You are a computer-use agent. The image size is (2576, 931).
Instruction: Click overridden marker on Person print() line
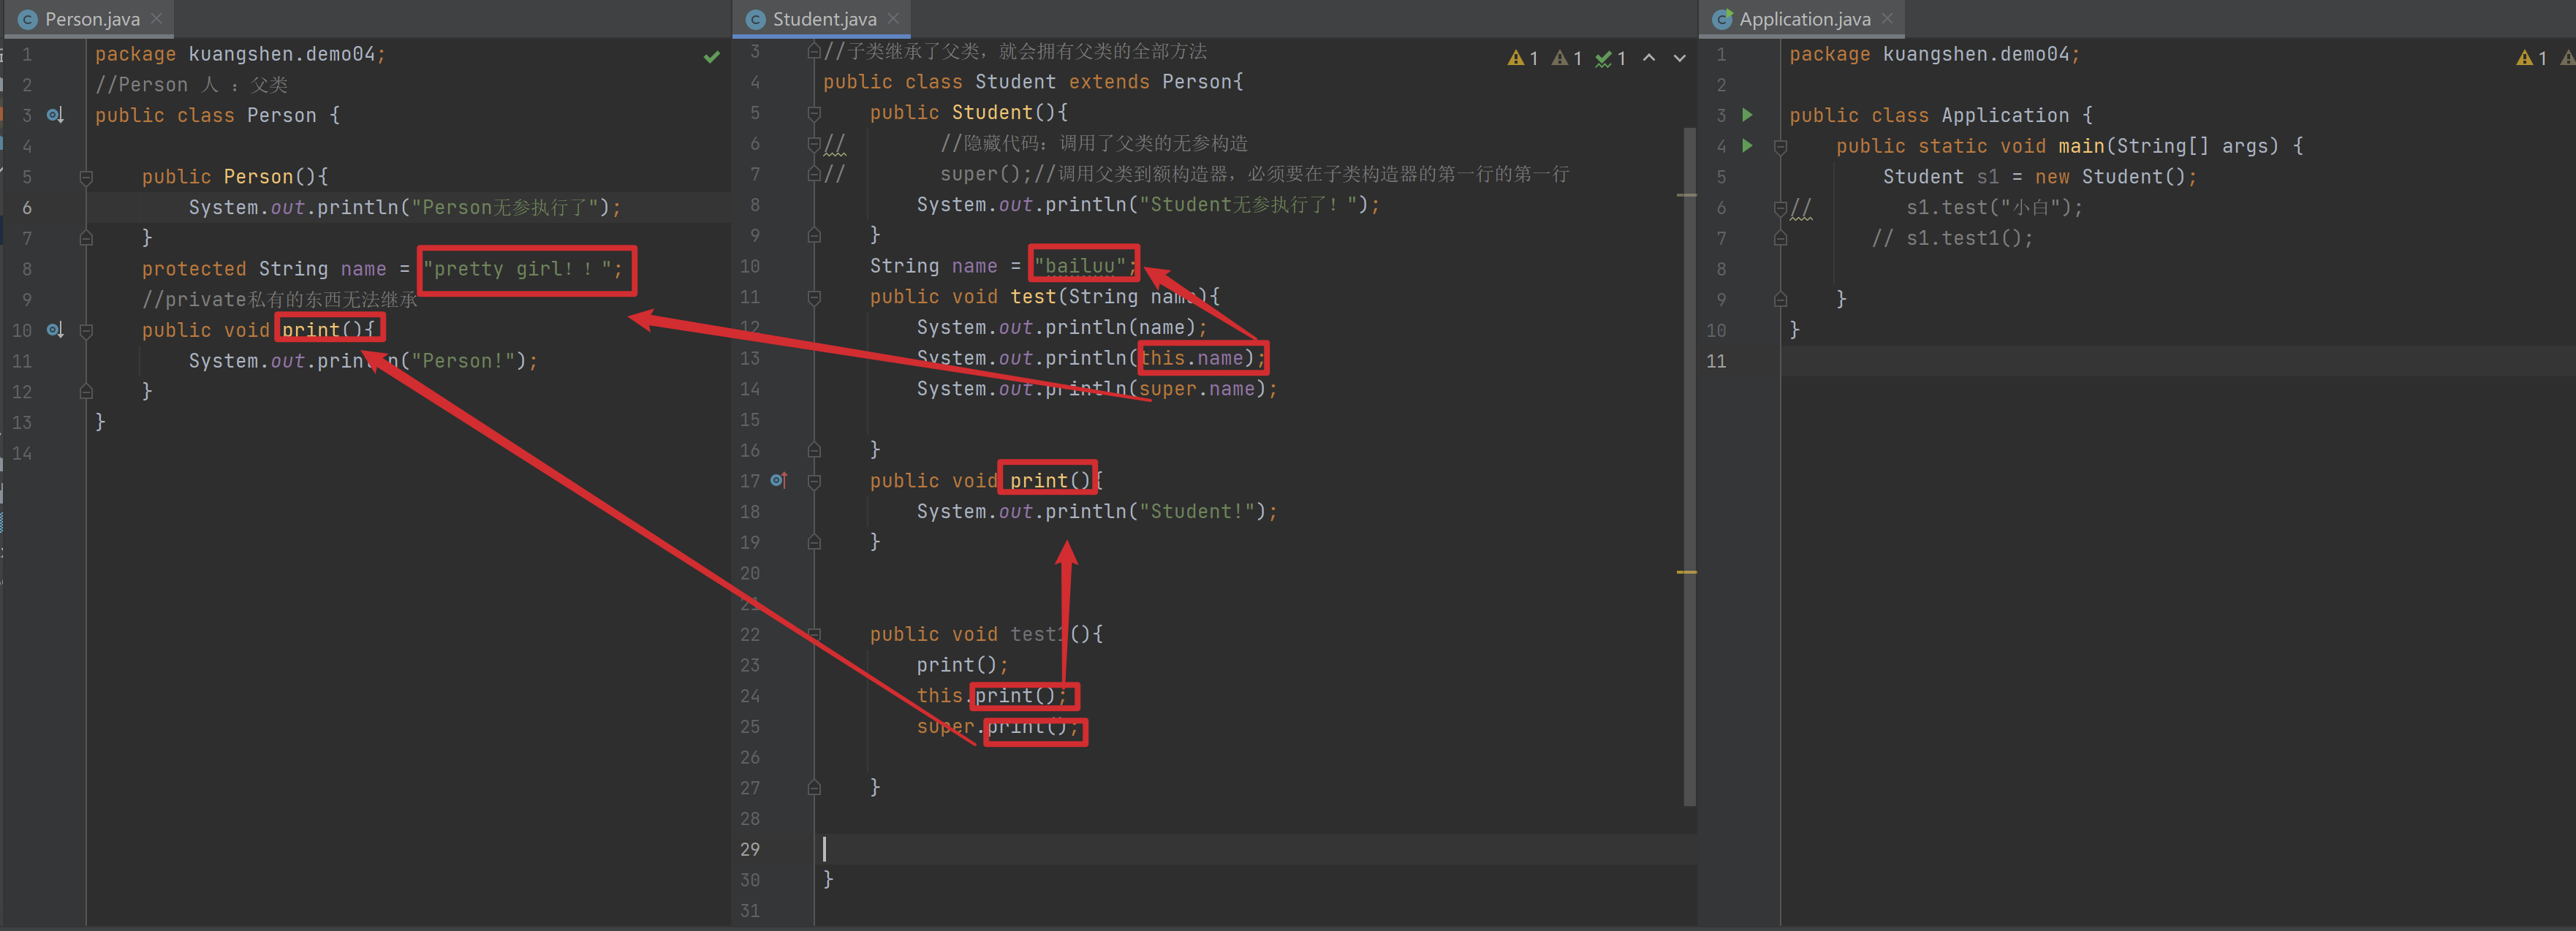coord(55,330)
